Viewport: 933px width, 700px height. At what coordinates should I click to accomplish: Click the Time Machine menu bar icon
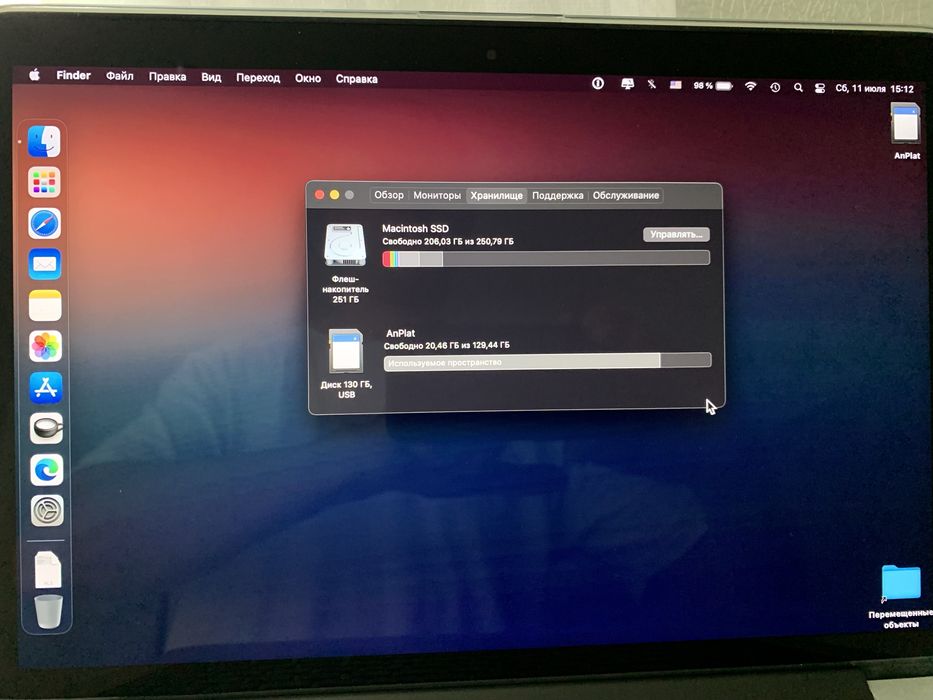[x=775, y=87]
